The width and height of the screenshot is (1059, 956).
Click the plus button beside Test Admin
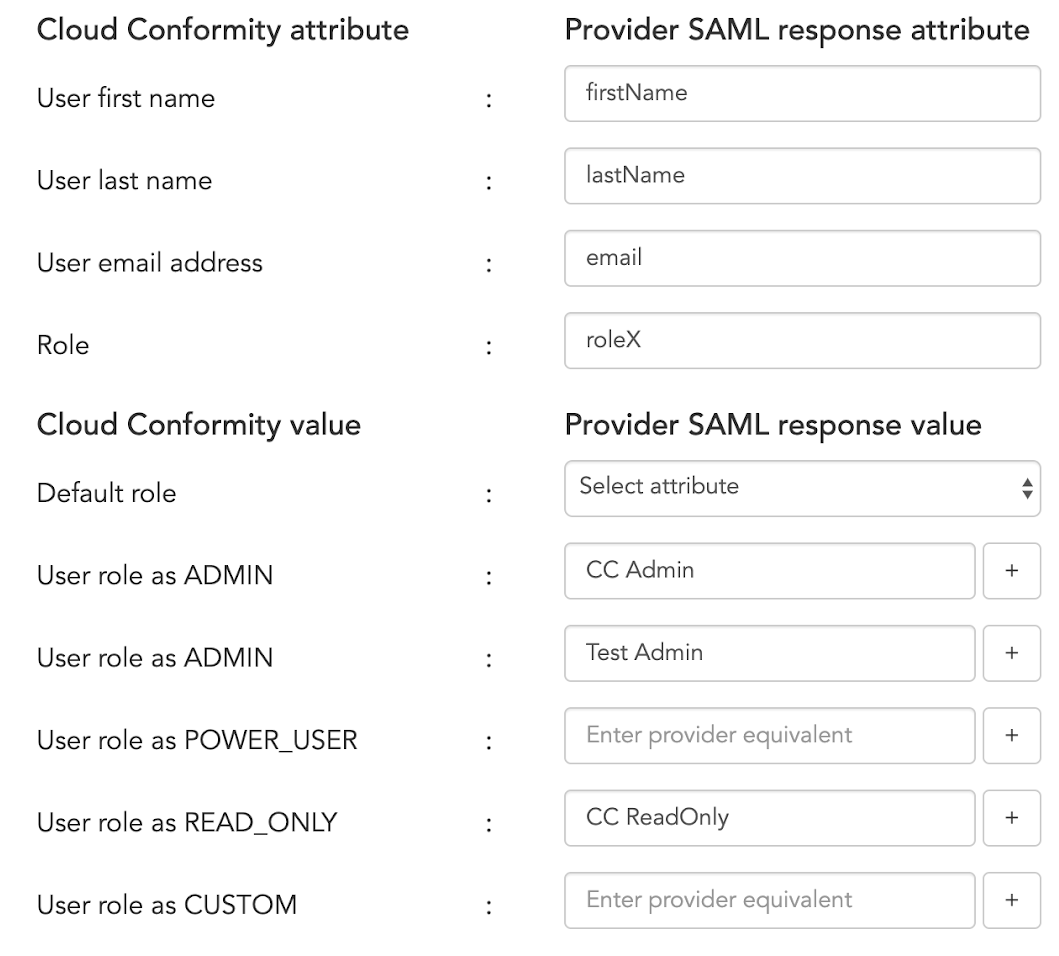point(1011,653)
